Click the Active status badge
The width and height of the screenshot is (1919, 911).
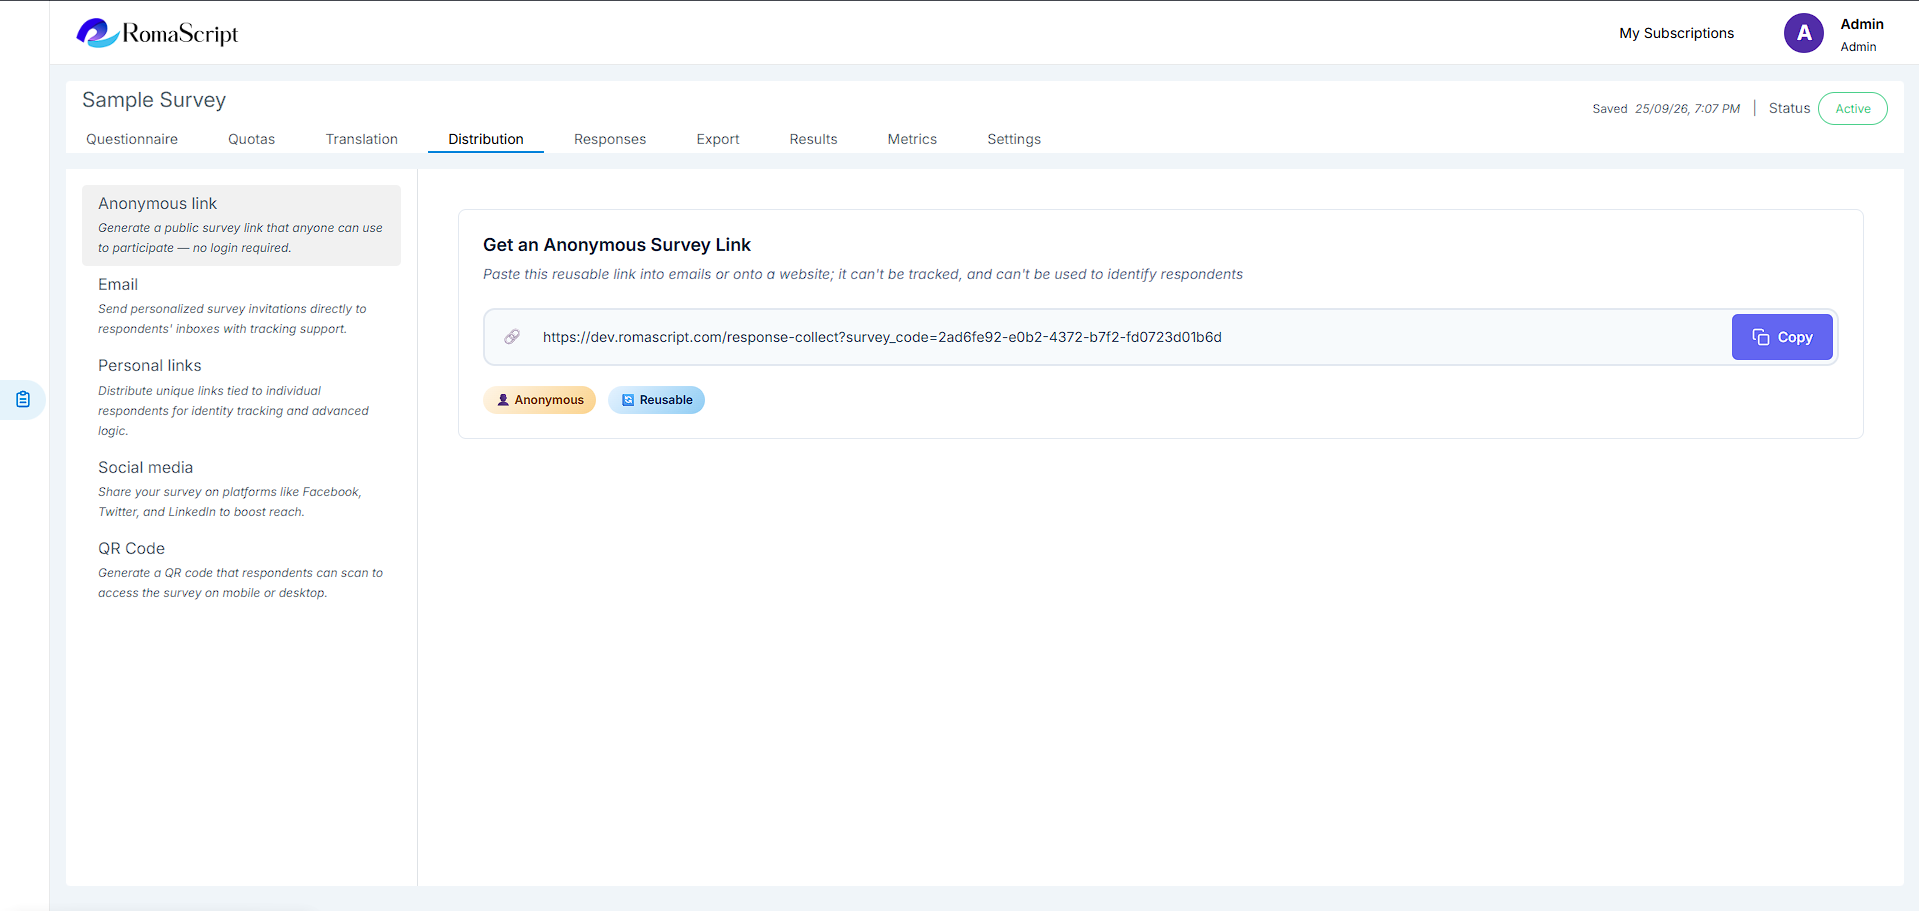click(x=1853, y=108)
